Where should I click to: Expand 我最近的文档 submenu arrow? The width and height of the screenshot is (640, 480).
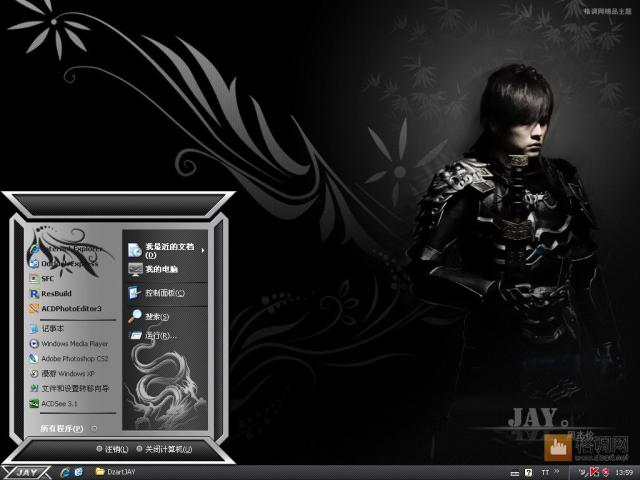[x=203, y=250]
